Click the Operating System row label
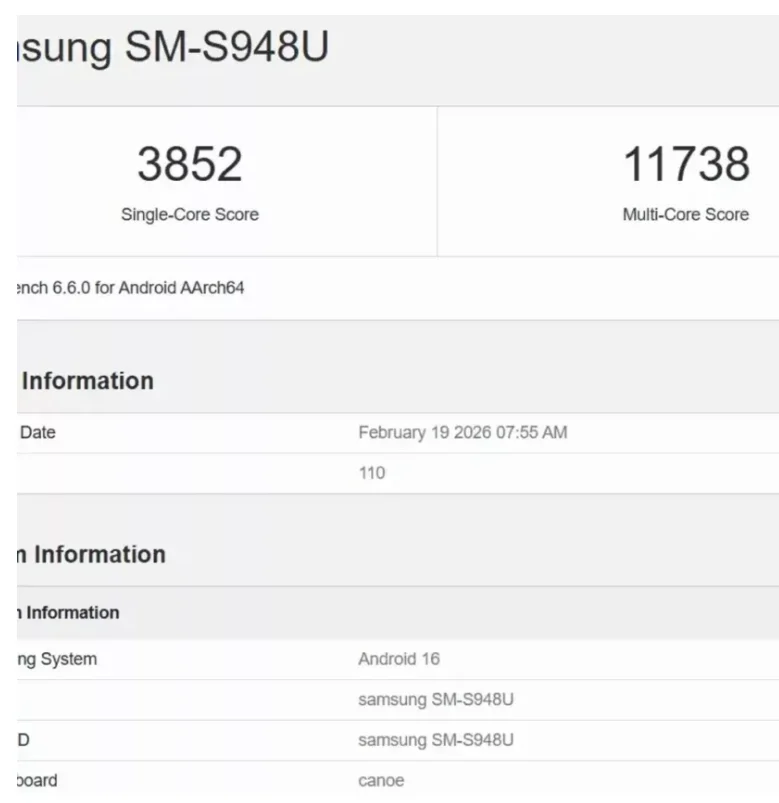This screenshot has width=779, height=803. point(58,659)
